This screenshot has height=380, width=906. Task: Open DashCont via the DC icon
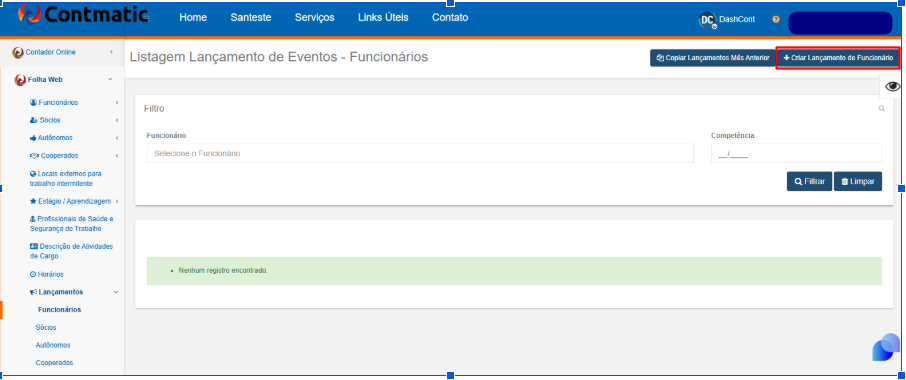(707, 20)
